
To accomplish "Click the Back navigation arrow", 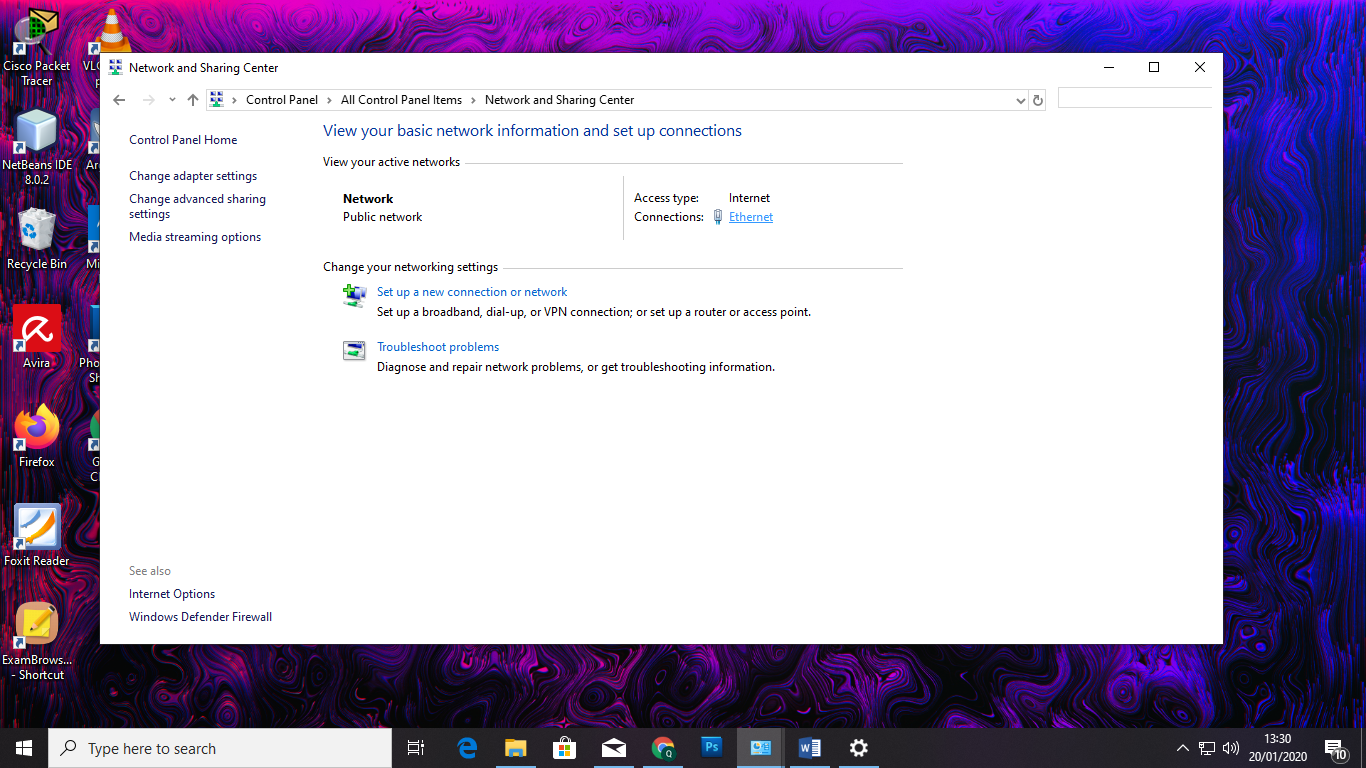I will [119, 100].
